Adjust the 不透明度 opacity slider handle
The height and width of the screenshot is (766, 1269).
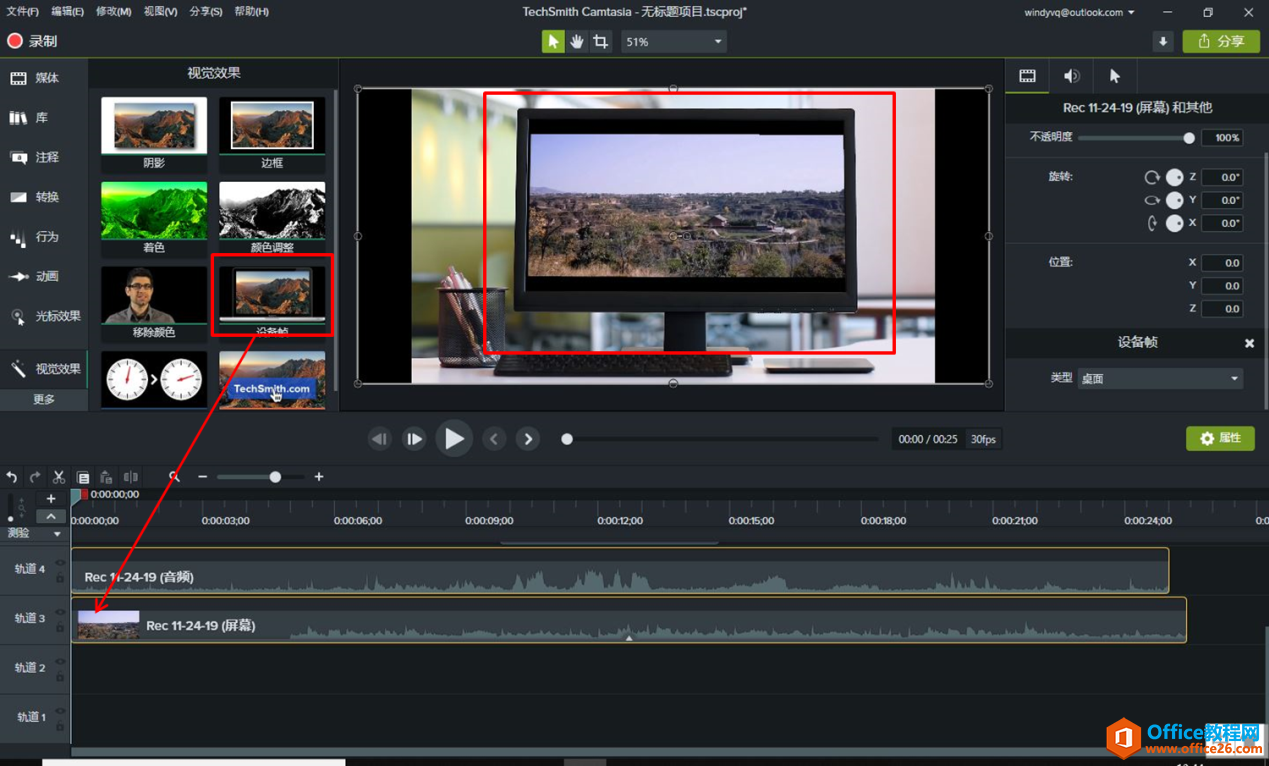(x=1189, y=138)
